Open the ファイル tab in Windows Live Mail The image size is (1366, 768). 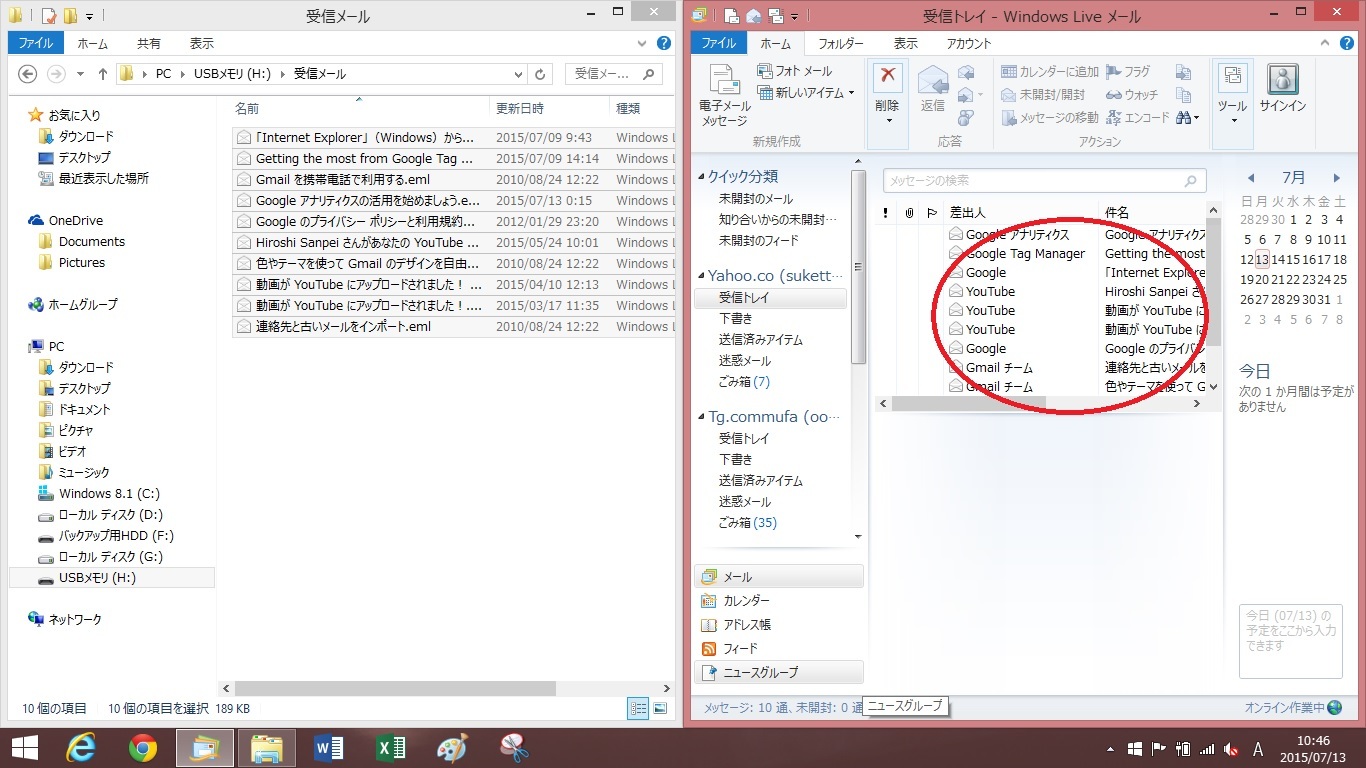pos(717,43)
